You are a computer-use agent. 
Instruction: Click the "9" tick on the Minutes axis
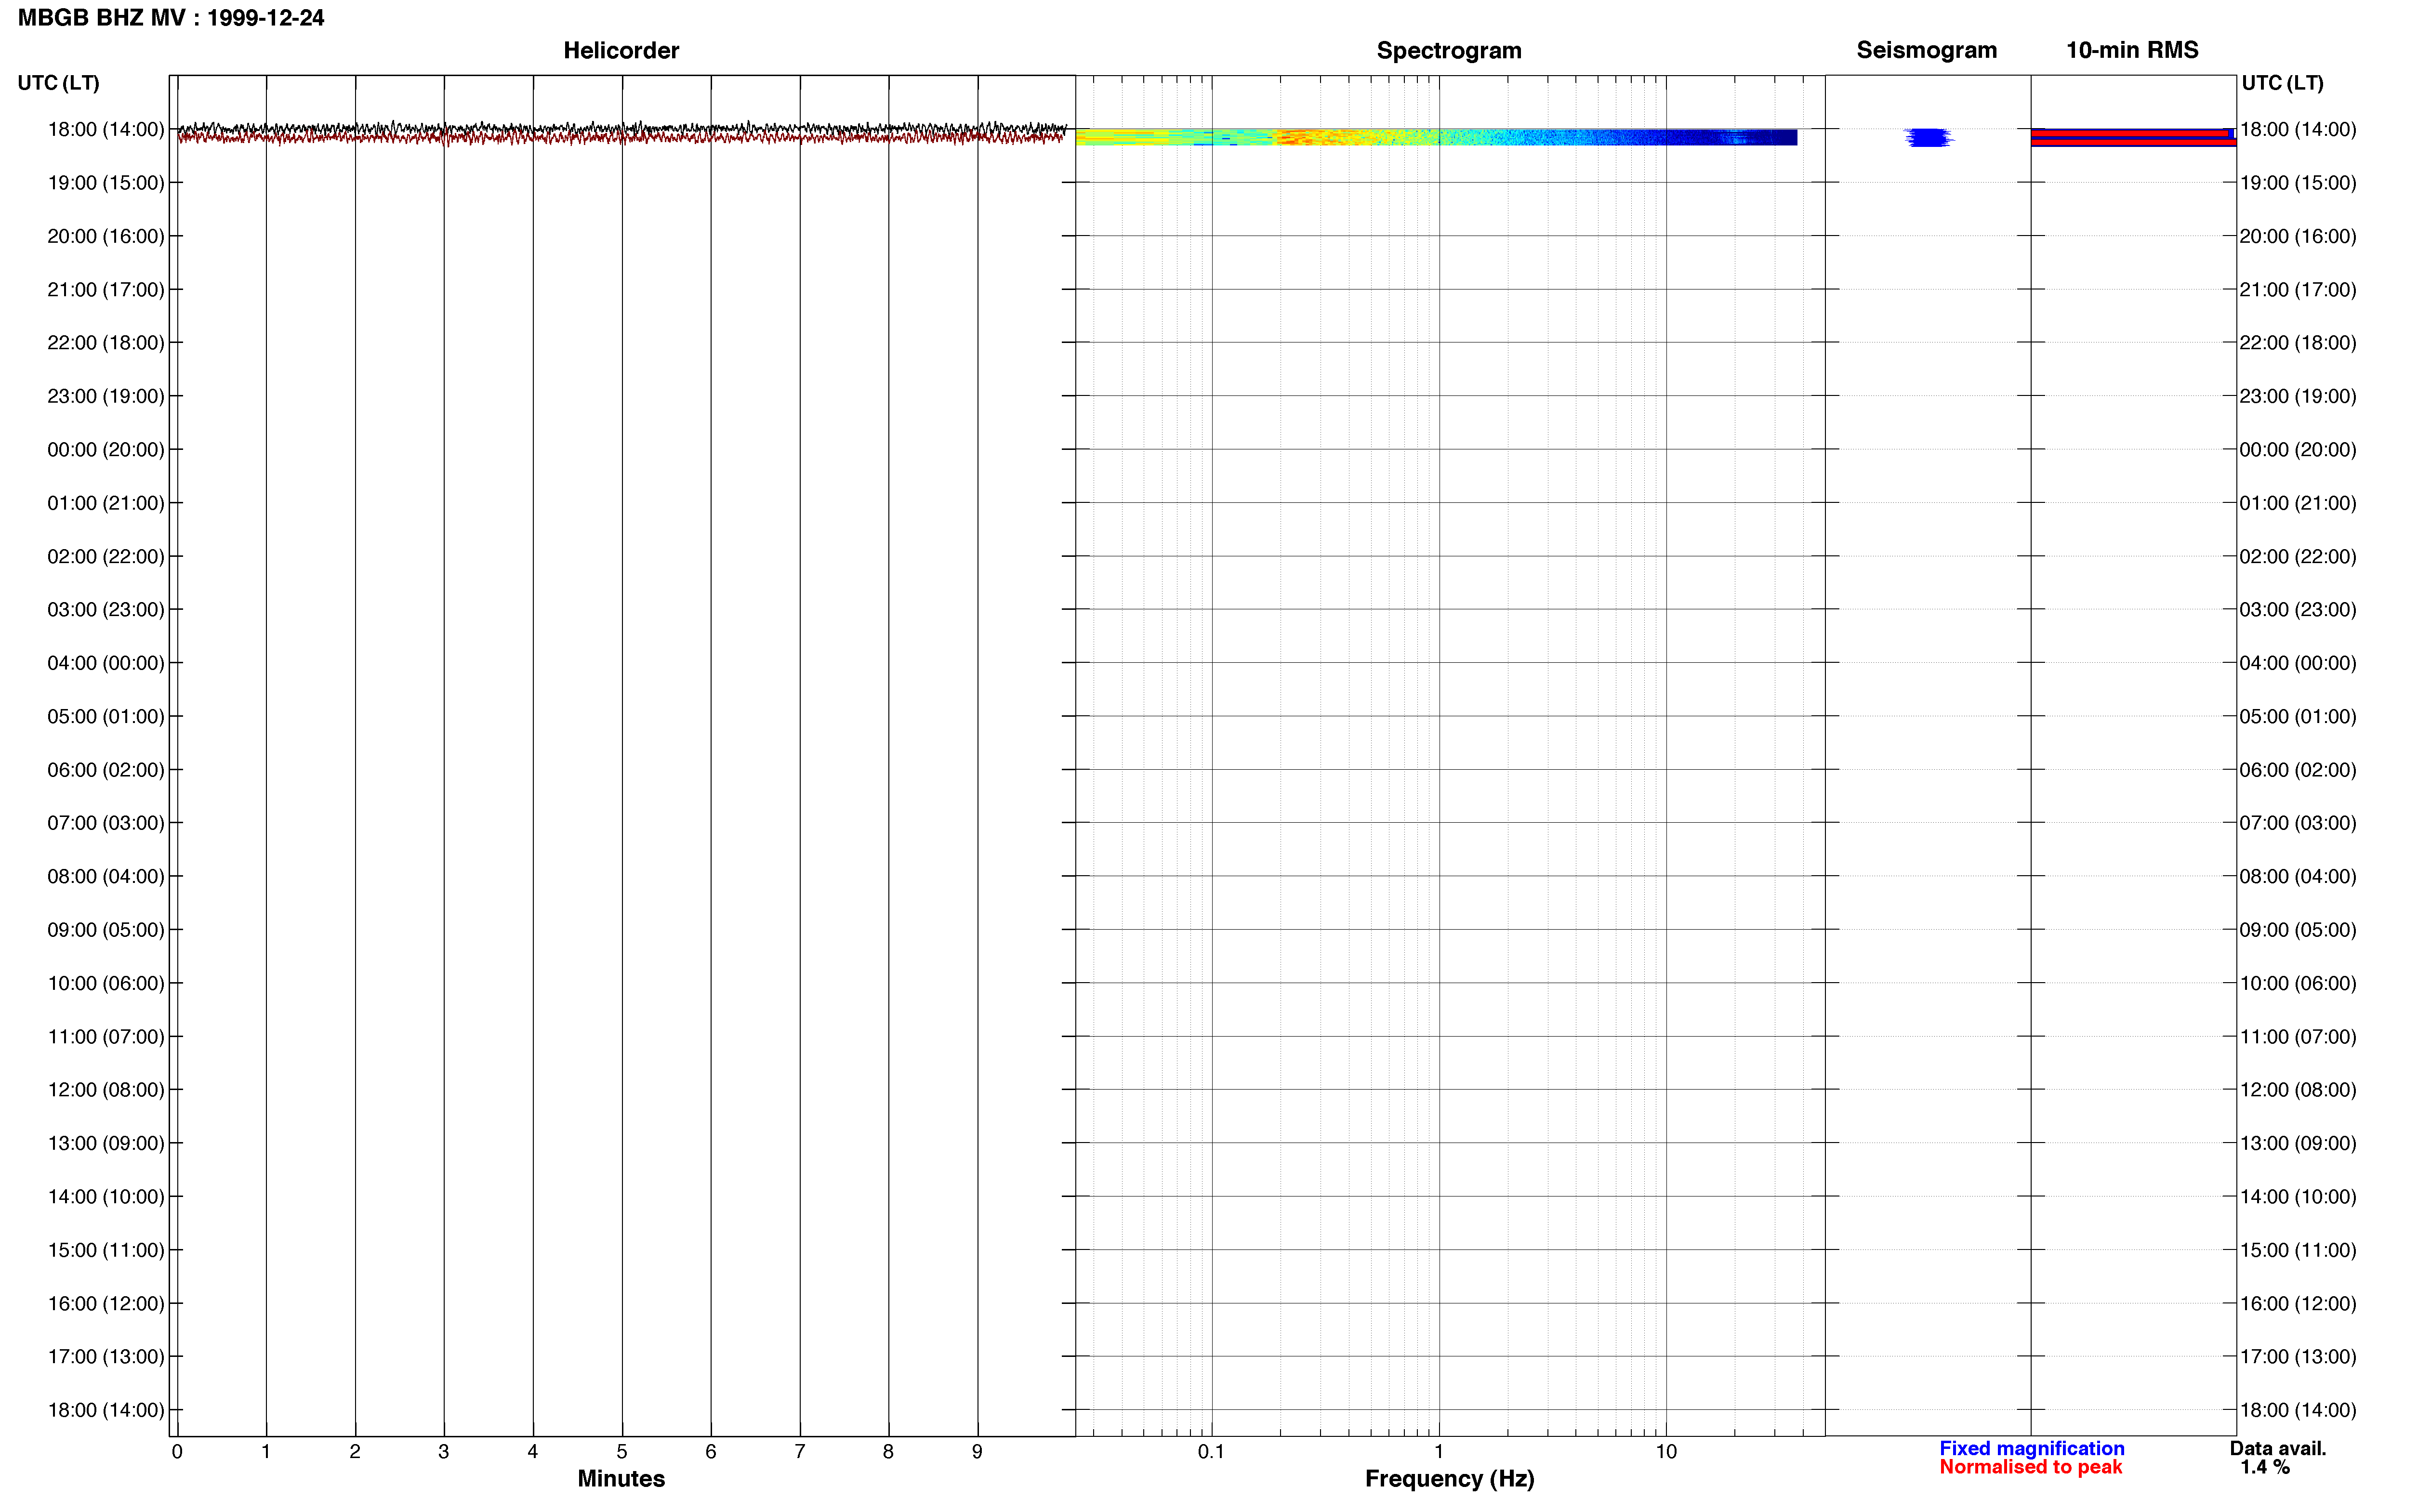pos(977,1452)
